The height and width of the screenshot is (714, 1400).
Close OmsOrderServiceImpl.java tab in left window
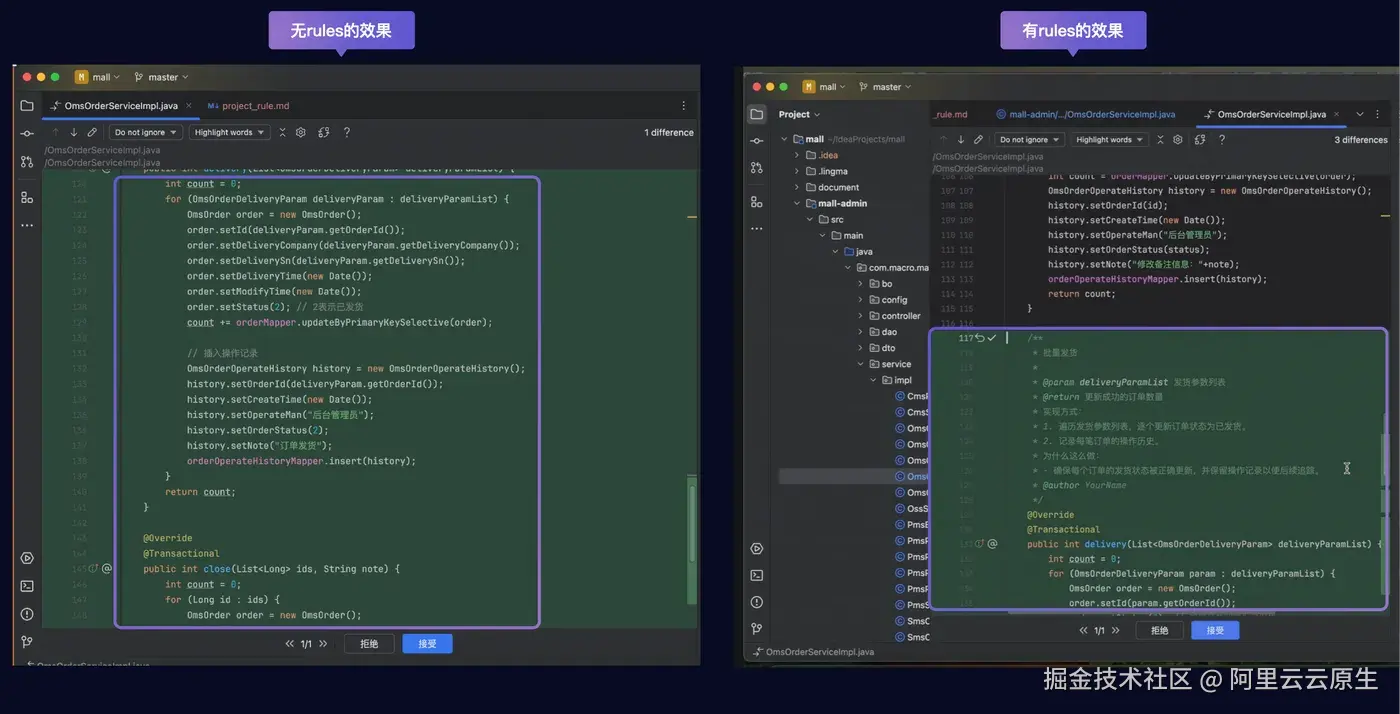coord(188,105)
